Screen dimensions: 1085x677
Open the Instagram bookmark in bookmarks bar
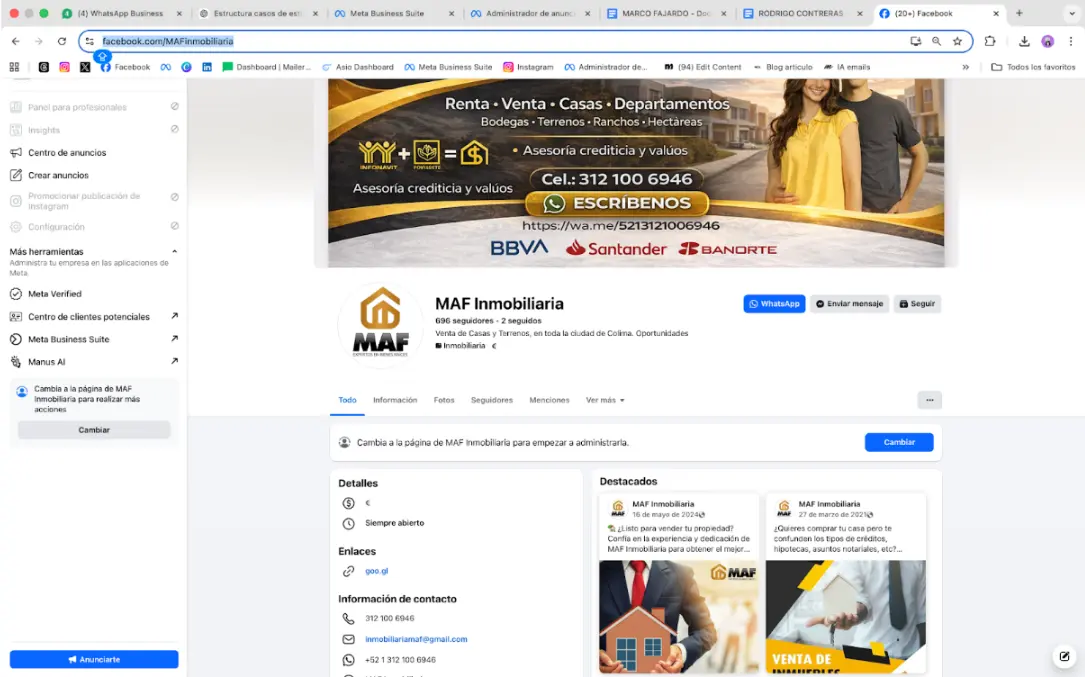528,67
